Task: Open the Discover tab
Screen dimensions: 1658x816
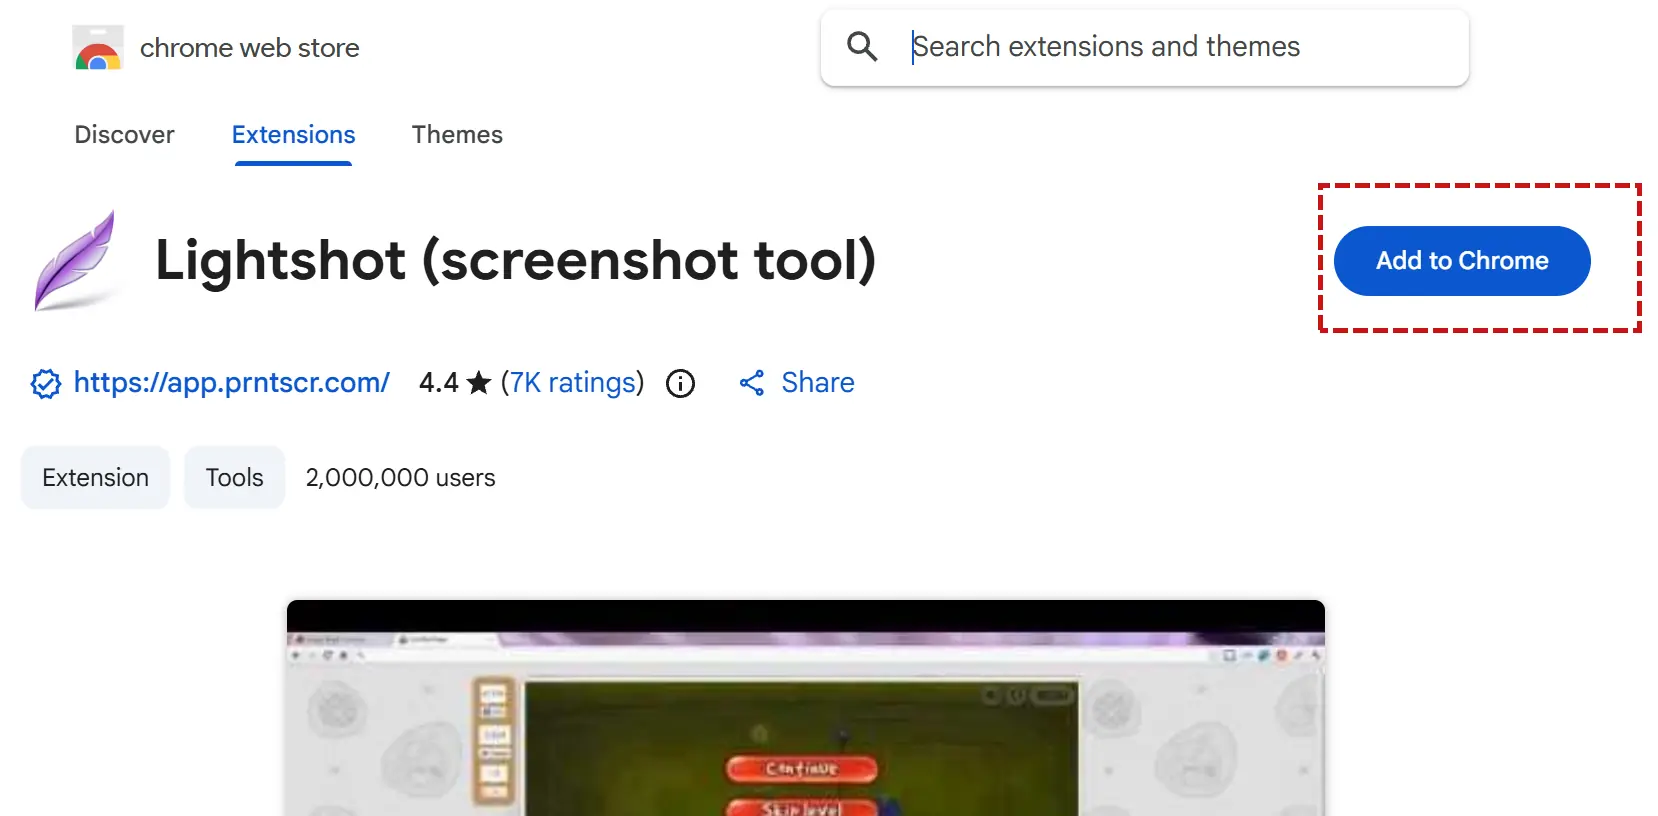Action: click(x=124, y=134)
